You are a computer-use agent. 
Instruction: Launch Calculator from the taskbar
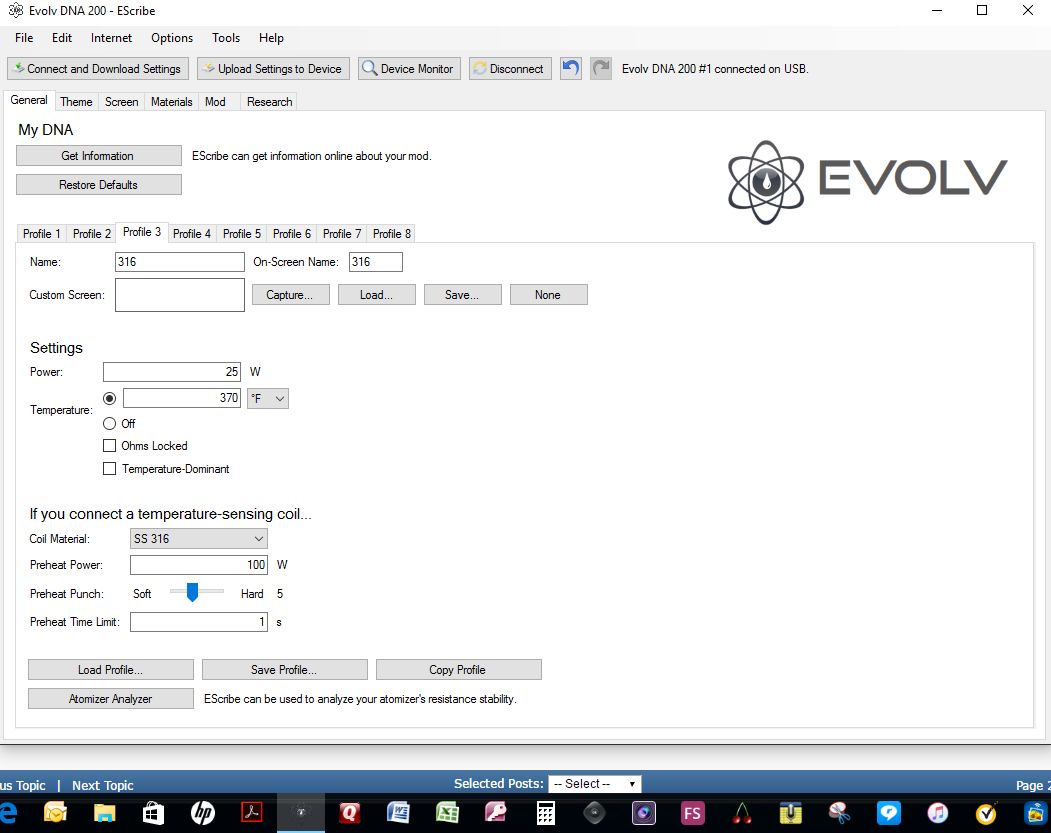point(546,813)
